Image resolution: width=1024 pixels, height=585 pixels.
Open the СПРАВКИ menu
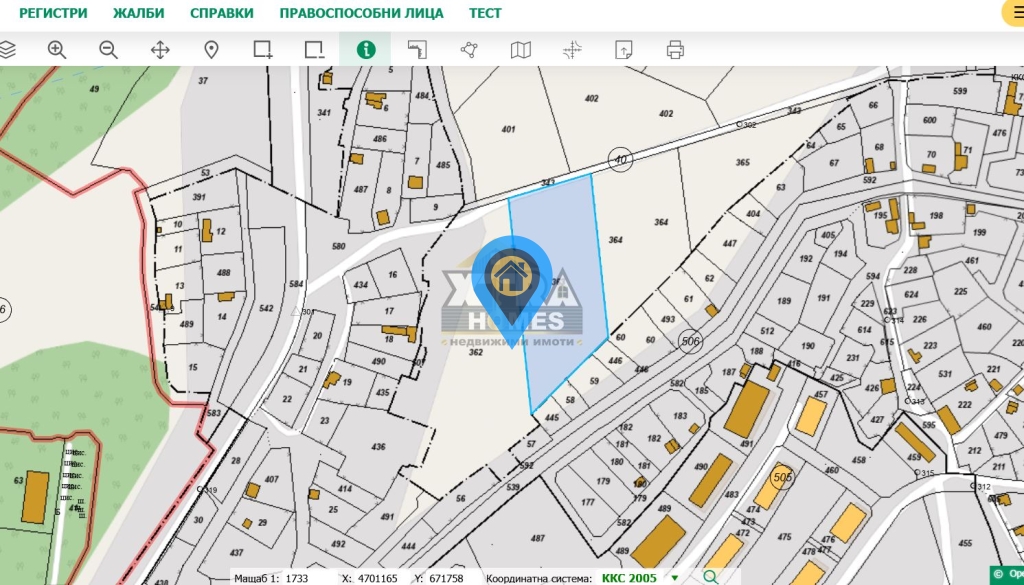point(222,13)
